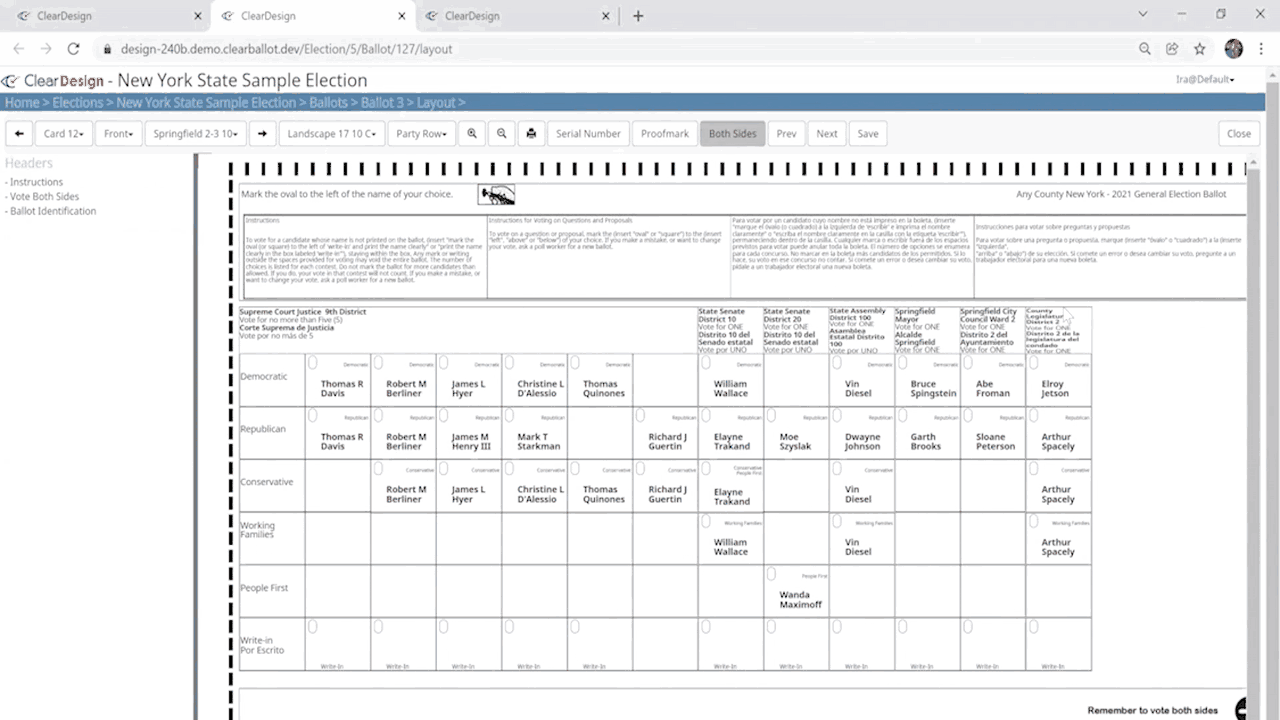
Task: Click the Proofmark button
Action: 665,134
